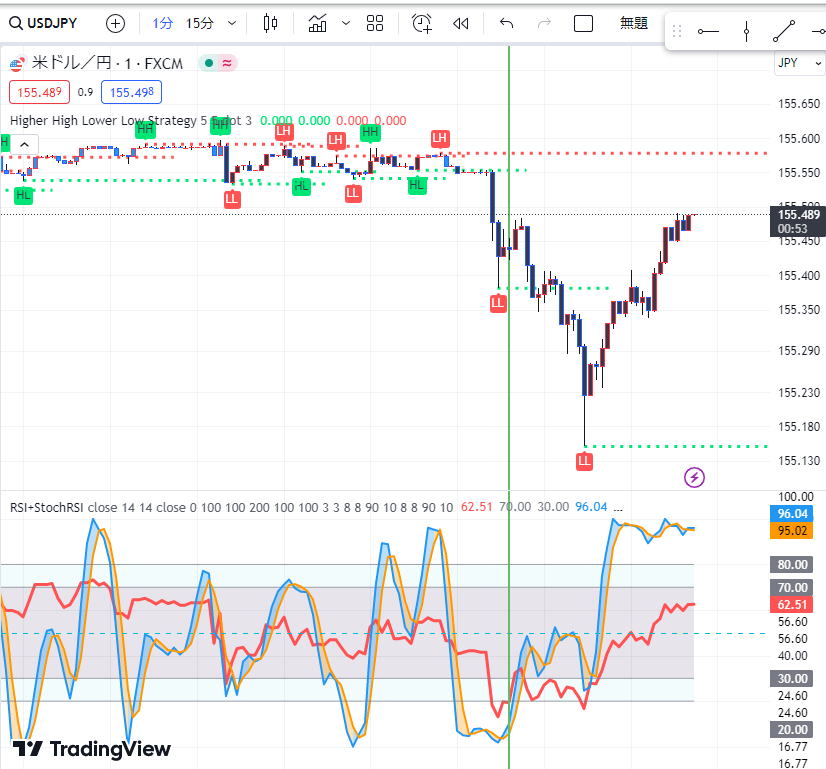This screenshot has height=769, width=826.
Task: Select the horizontal line drawing tool
Action: pos(708,31)
